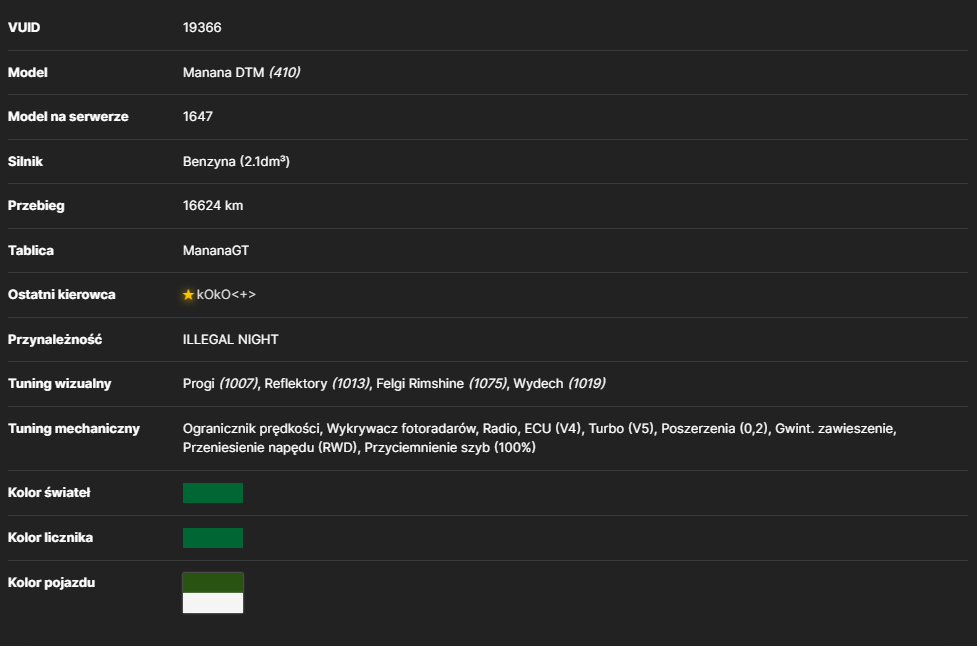This screenshot has width=977, height=646.
Task: Click the ECU (V4) entry
Action: tap(553, 429)
